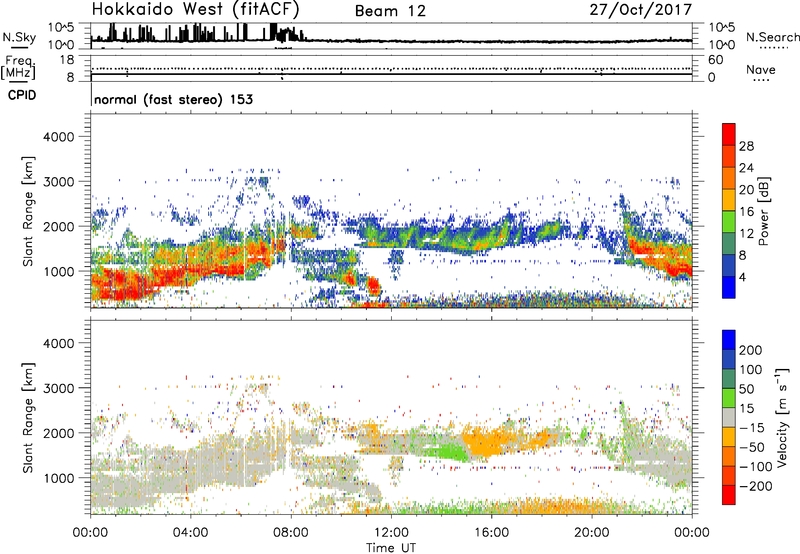Click the red -200 Velocity colorbar segment
This screenshot has width=800, height=554.
[729, 495]
